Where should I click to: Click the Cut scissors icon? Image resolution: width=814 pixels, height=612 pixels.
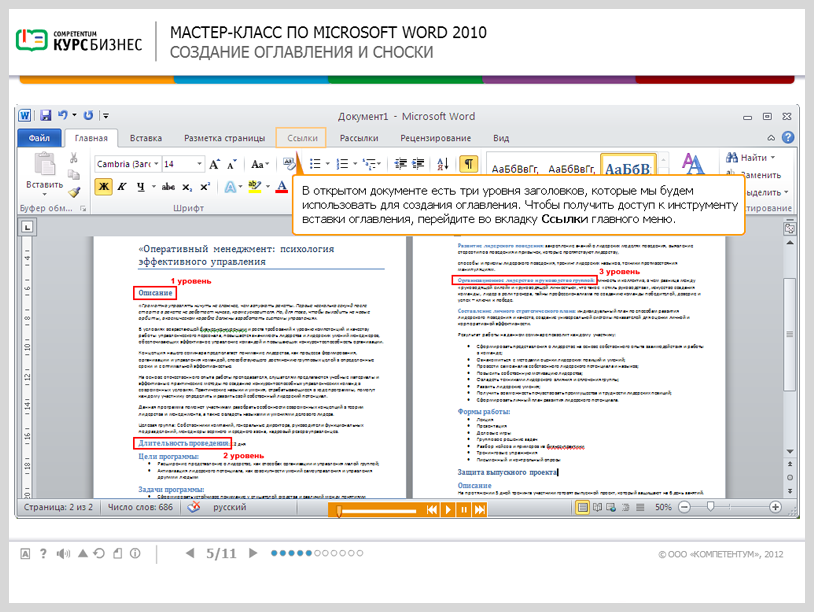click(74, 158)
